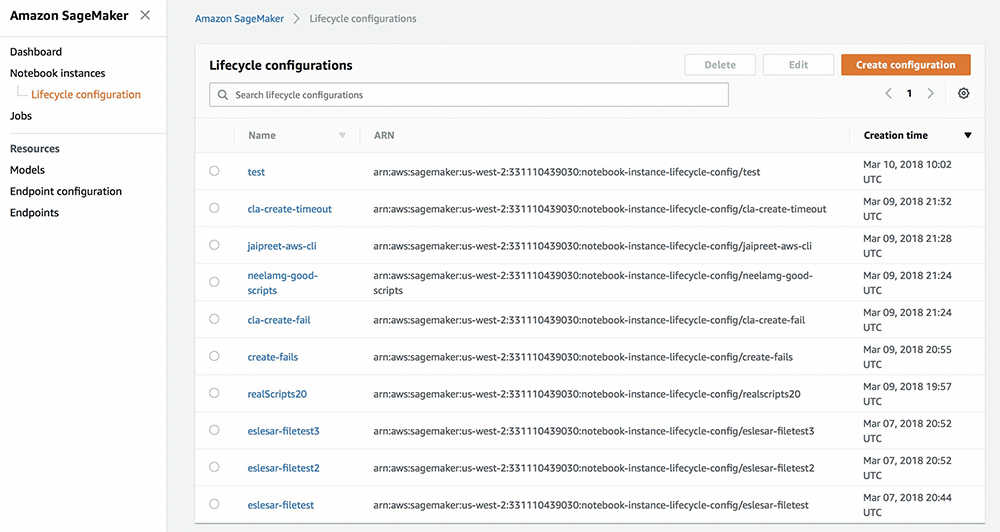Open Notebook instances in the sidebar

tap(57, 73)
